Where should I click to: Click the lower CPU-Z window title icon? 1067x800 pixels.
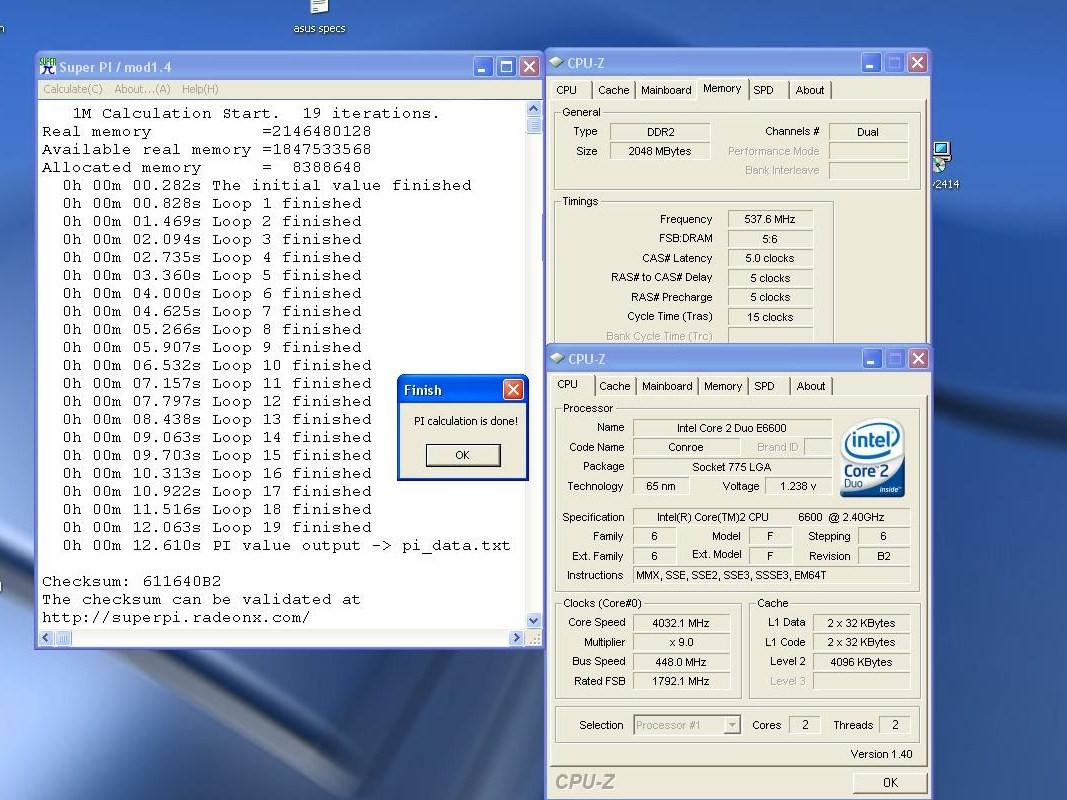(x=558, y=359)
